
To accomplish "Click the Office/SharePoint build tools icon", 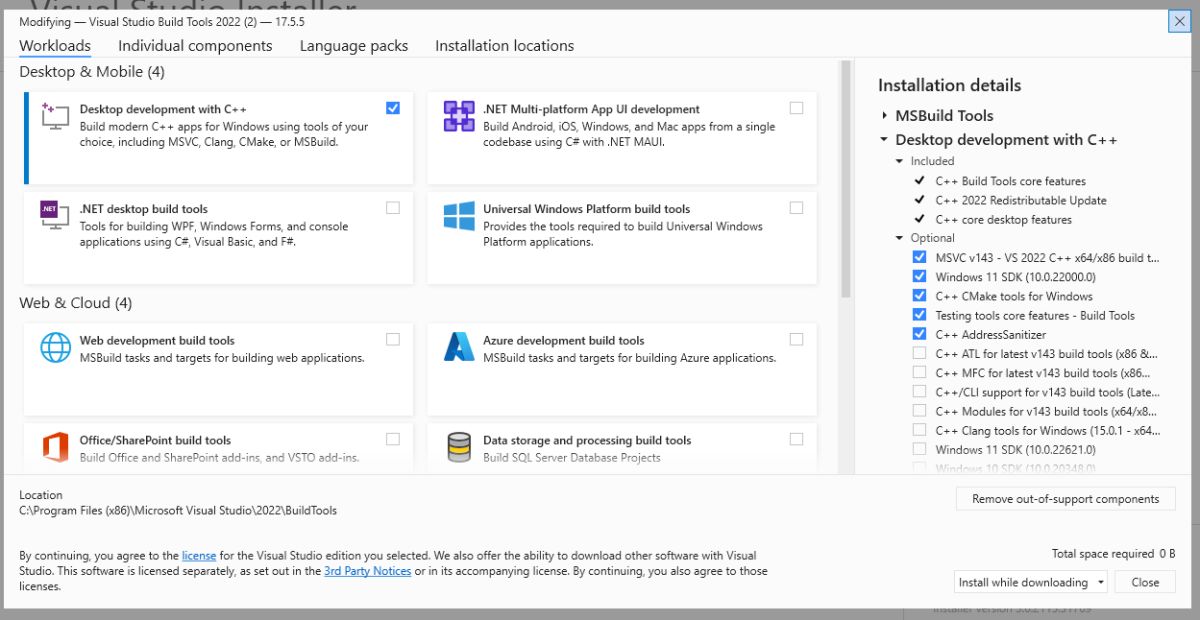I will point(55,447).
